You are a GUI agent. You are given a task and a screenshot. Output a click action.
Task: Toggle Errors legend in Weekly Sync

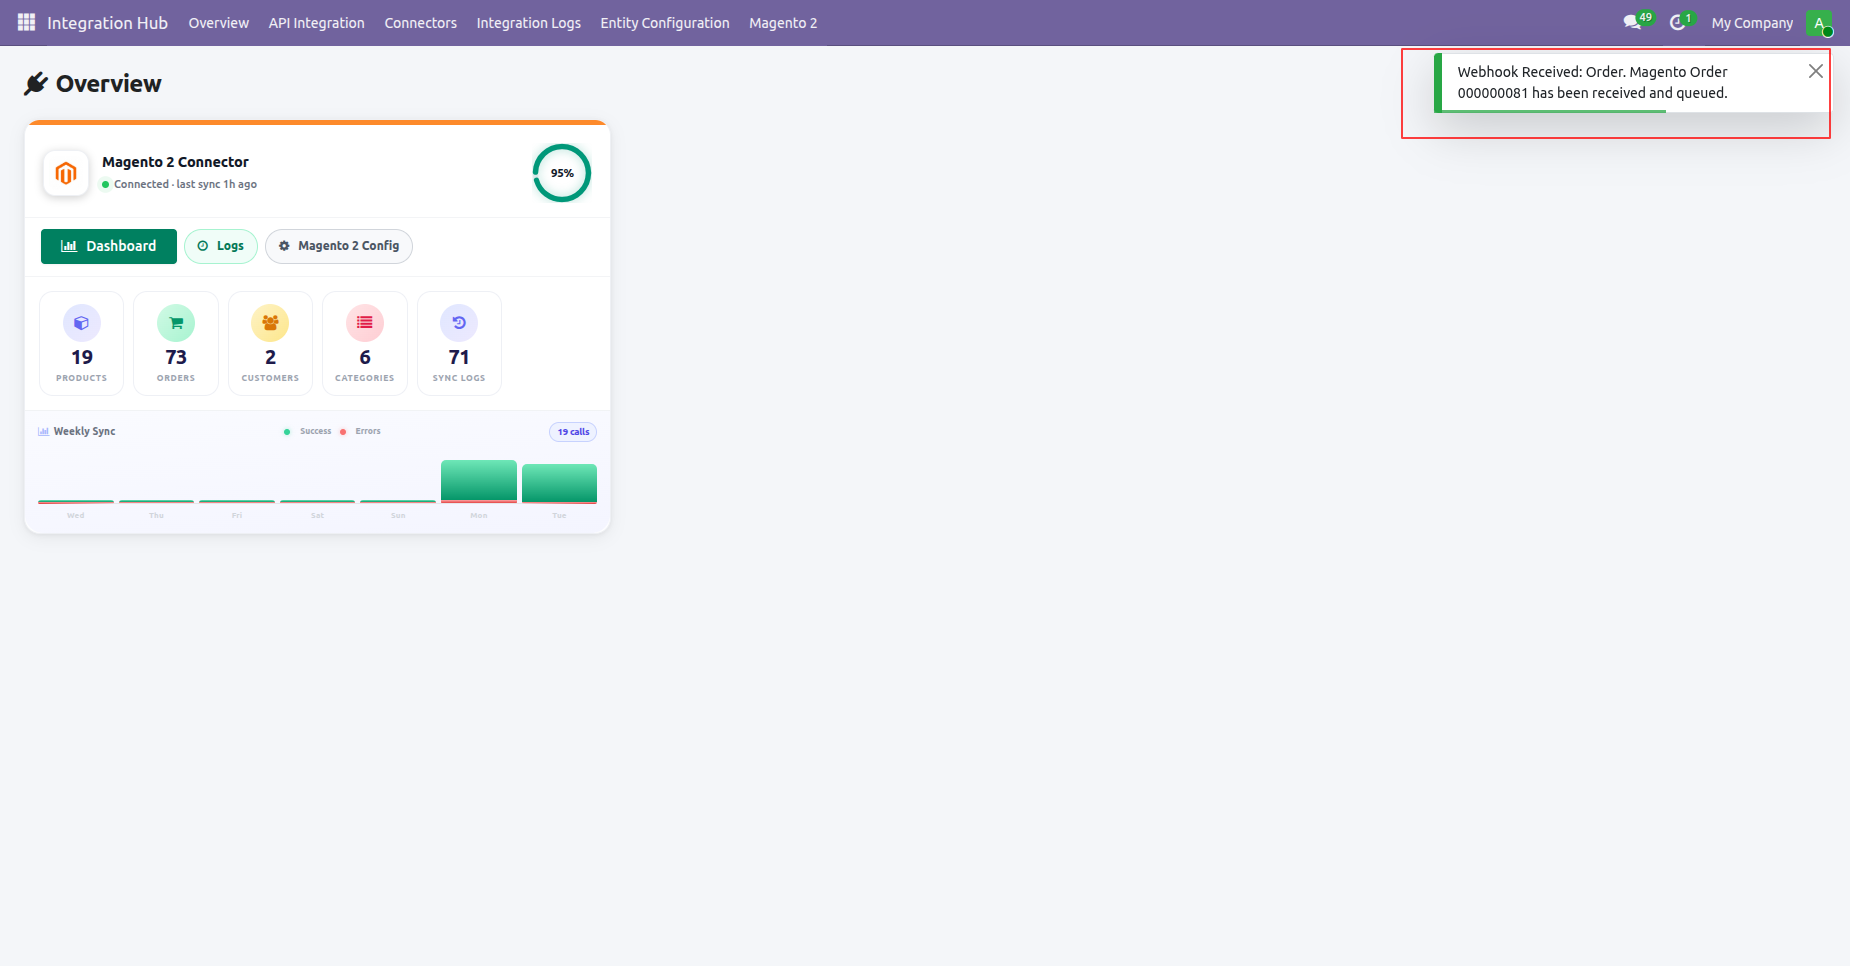(x=360, y=431)
